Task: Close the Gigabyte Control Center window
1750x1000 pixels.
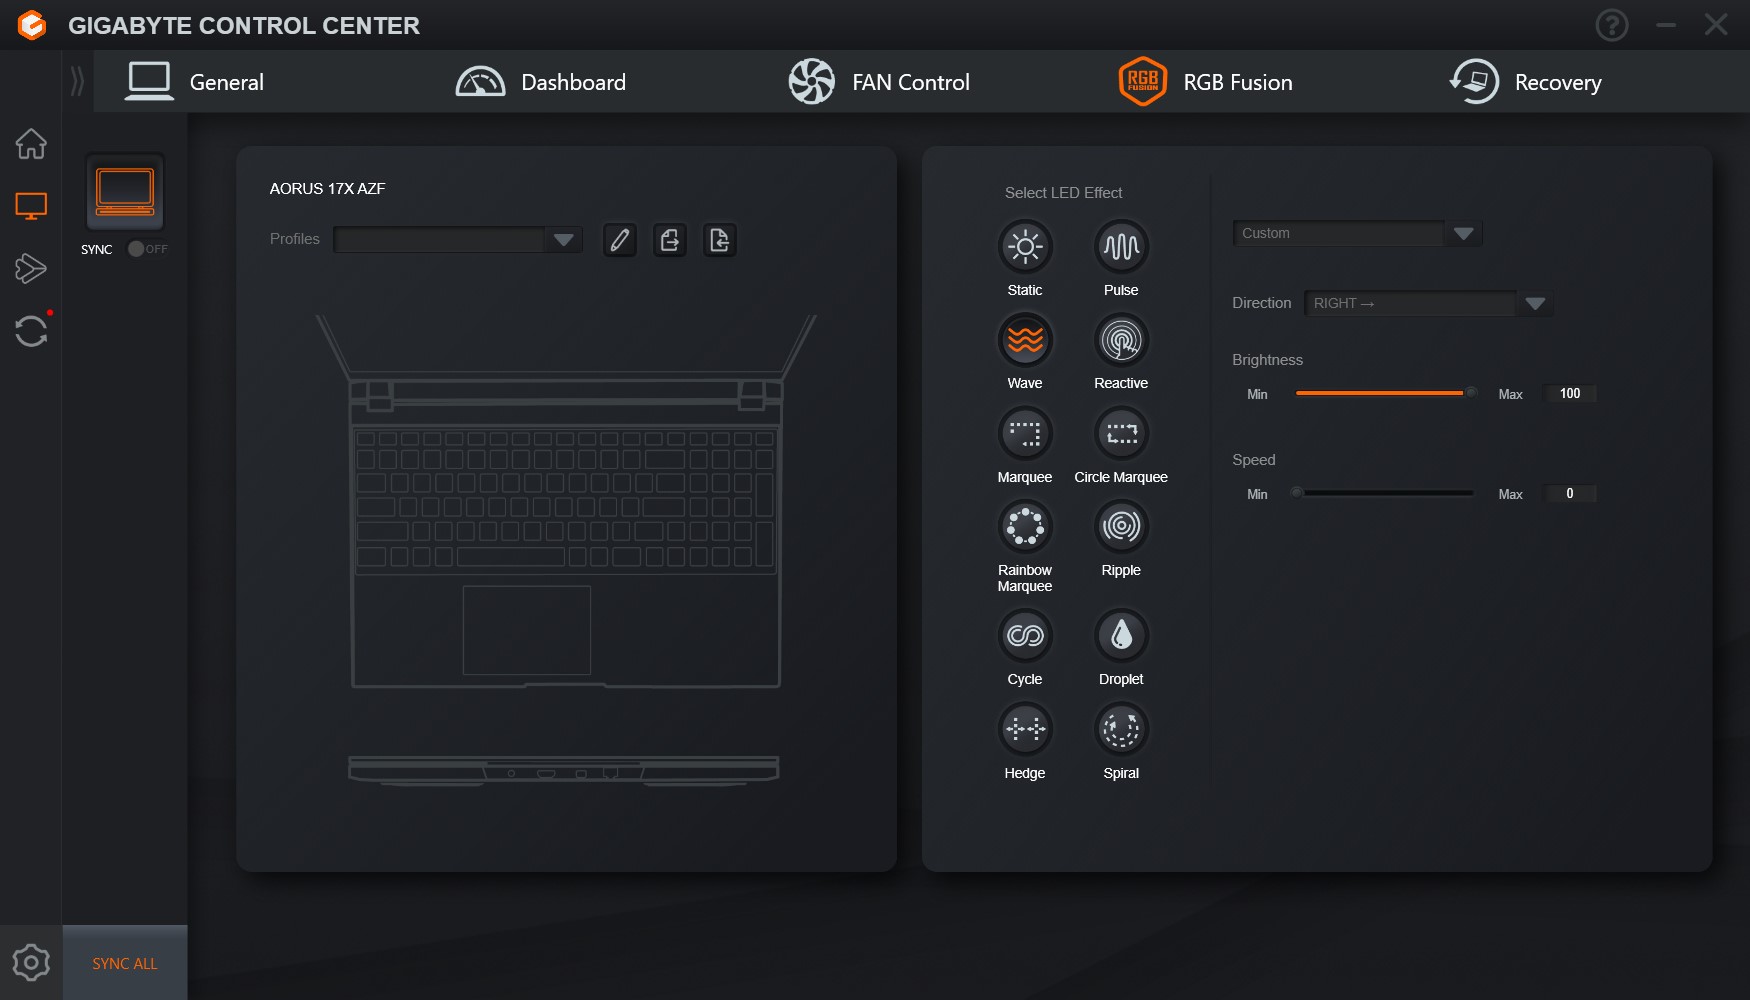Action: tap(1716, 25)
